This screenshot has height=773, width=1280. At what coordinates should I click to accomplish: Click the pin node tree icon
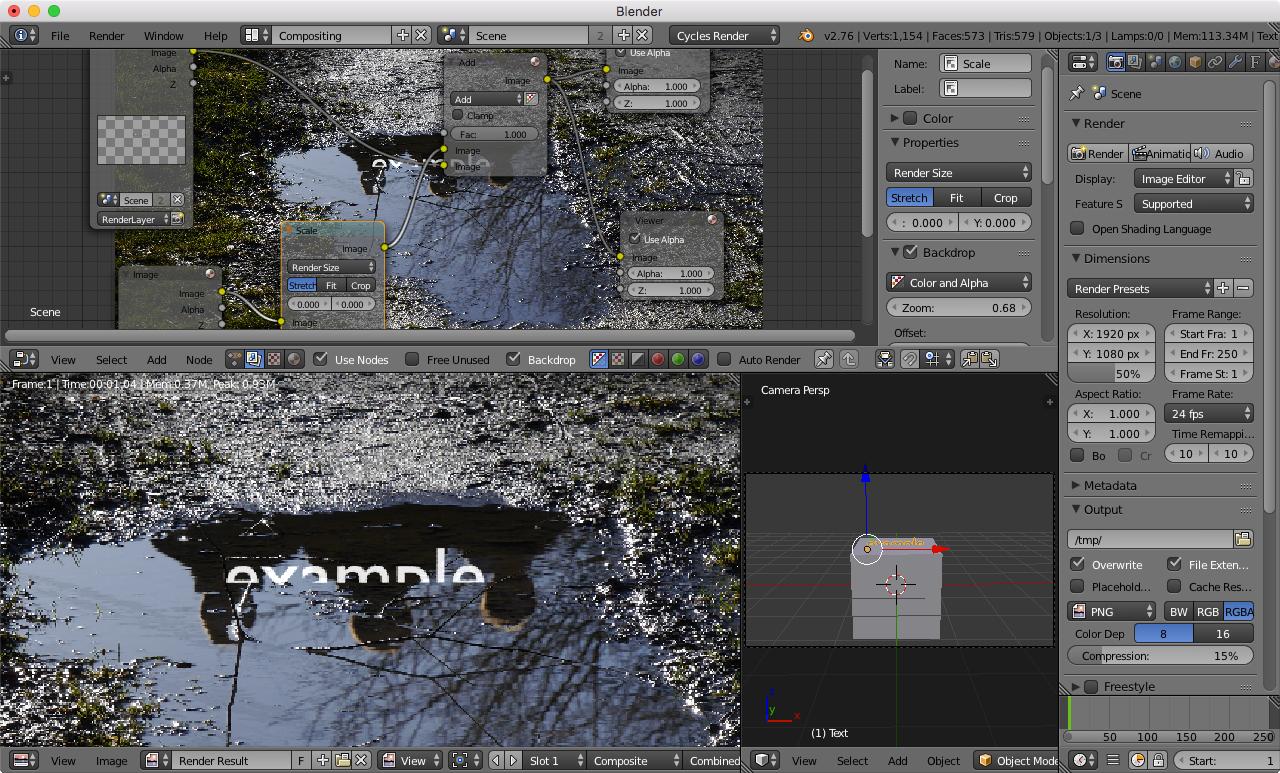pyautogui.click(x=824, y=359)
